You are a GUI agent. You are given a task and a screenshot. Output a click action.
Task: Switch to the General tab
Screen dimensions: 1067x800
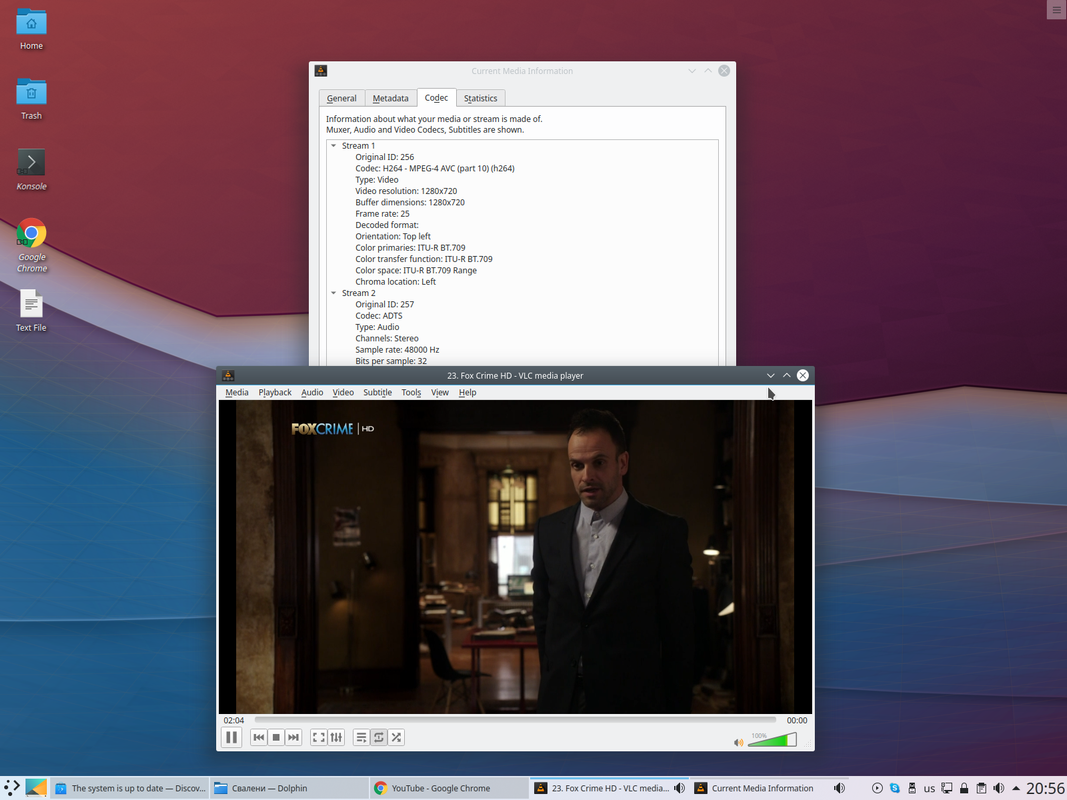(342, 98)
